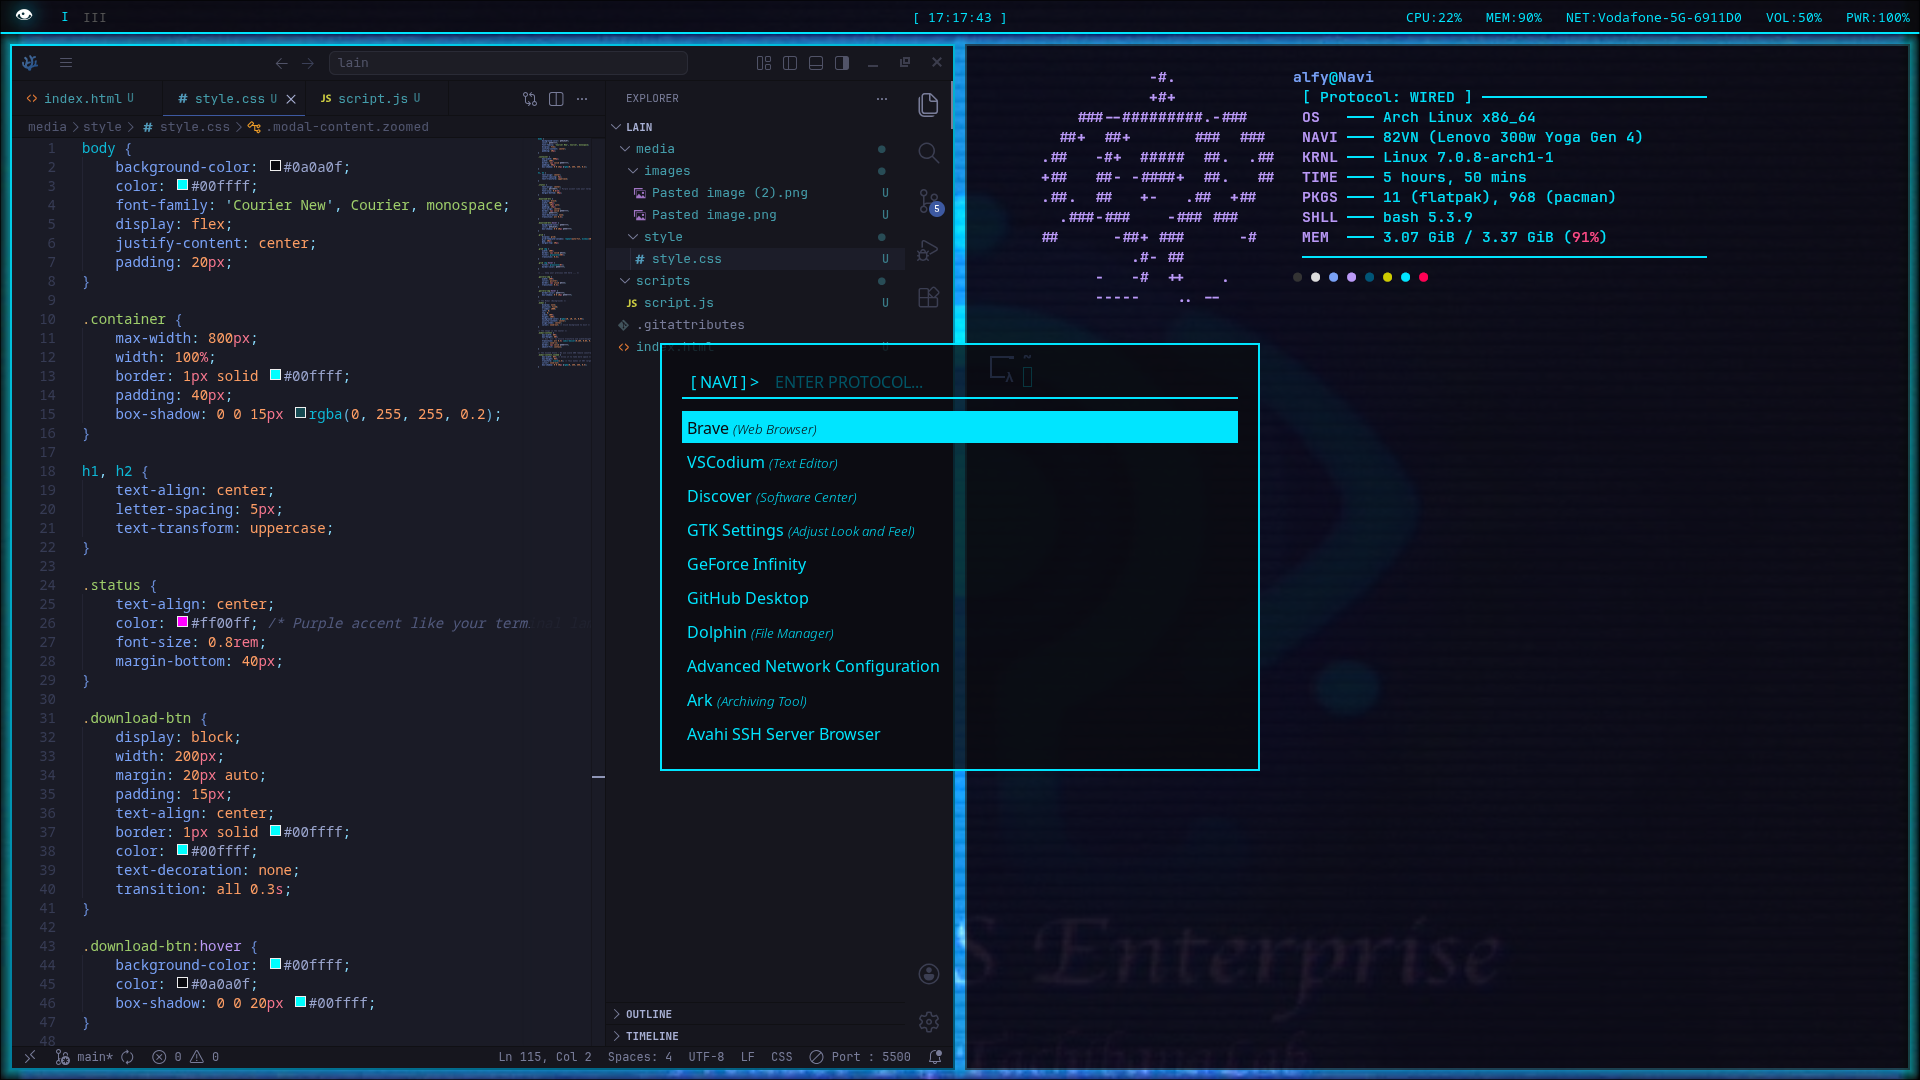
Task: Open the errors and warnings counter
Action: pos(186,1057)
